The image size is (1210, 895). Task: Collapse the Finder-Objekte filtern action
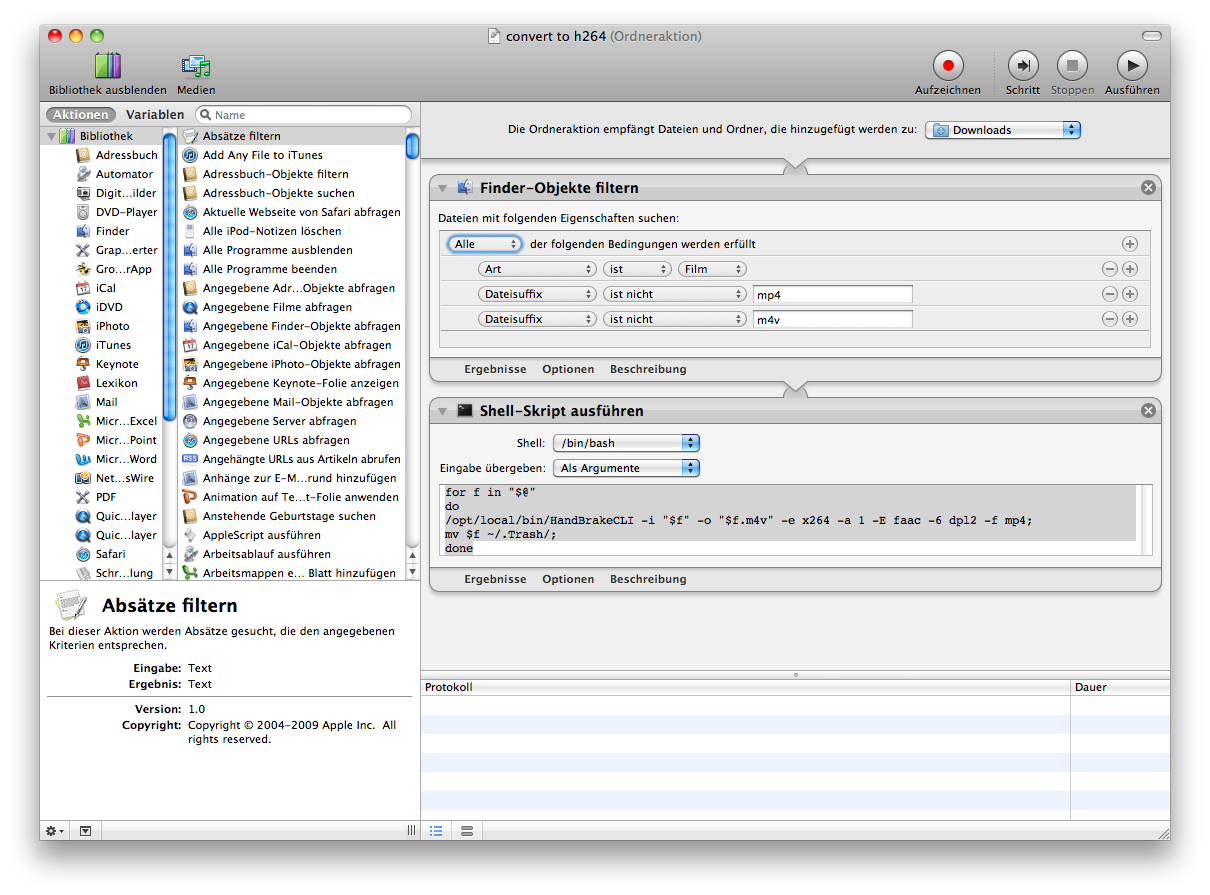443,188
